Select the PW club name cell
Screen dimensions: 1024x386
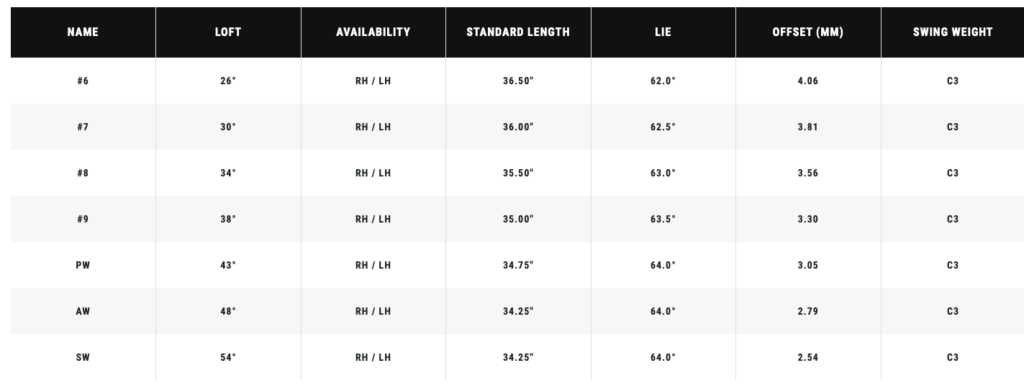[x=83, y=265]
